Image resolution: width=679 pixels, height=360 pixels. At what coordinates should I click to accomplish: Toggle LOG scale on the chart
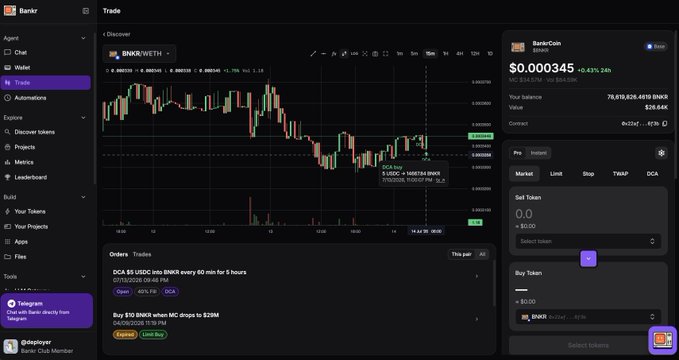pos(354,54)
